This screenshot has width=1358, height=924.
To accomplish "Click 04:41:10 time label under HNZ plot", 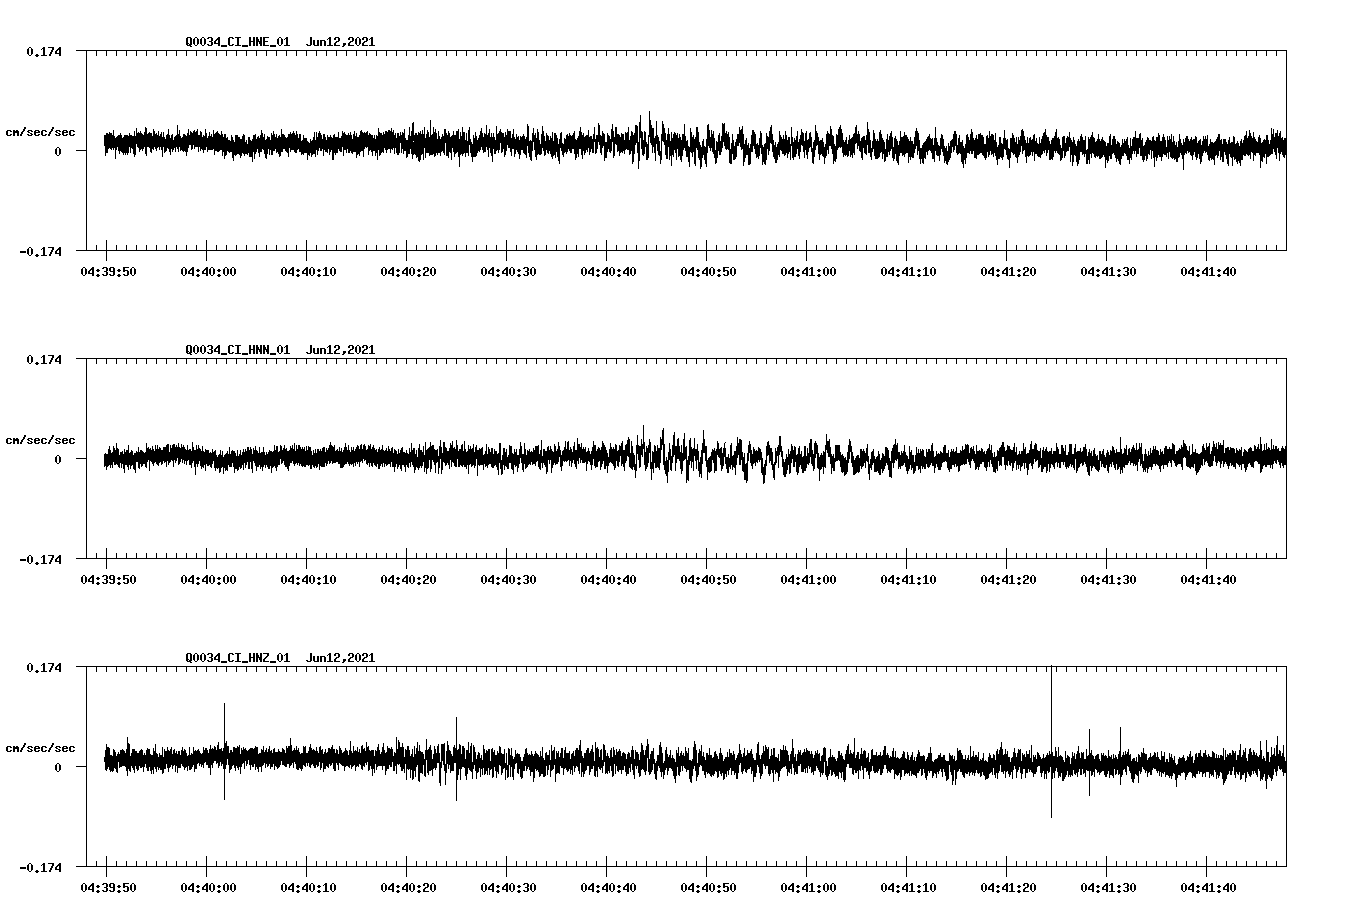I will [908, 888].
